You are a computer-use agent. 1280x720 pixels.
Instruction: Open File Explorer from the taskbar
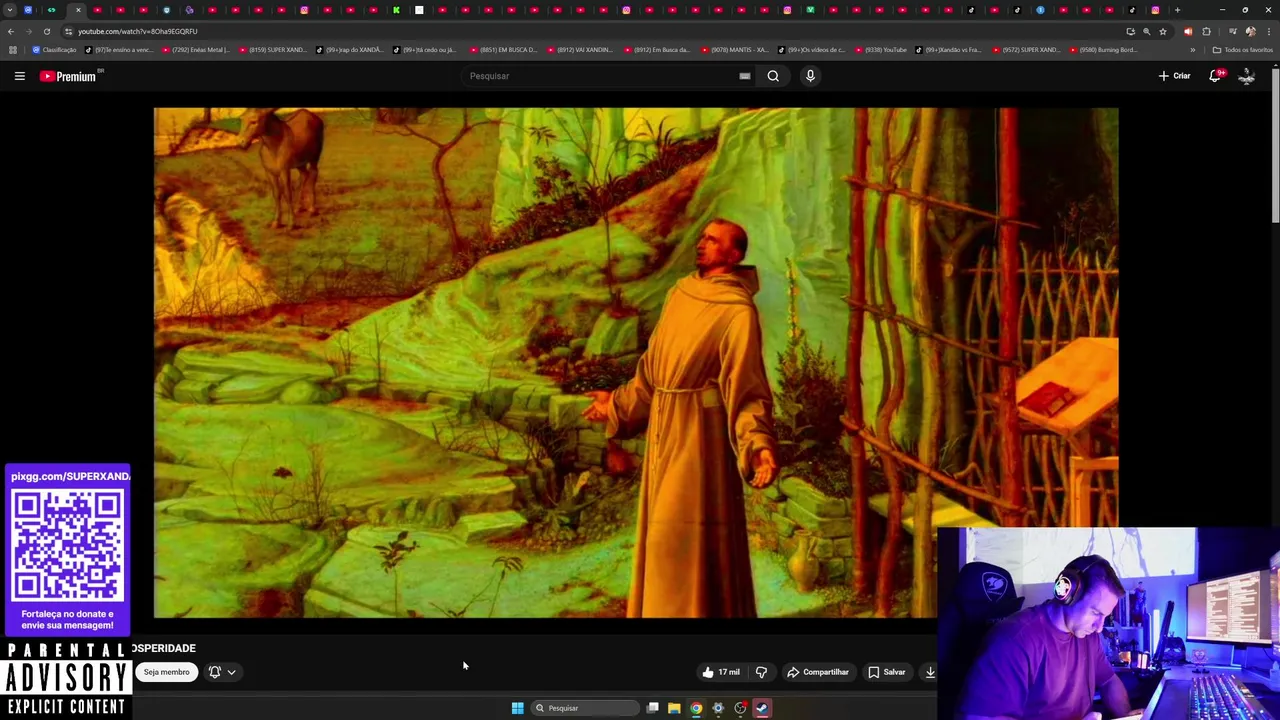(674, 708)
